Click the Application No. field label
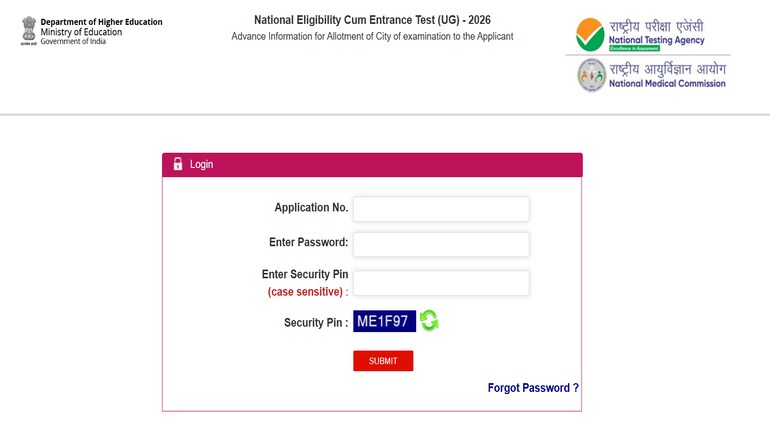The width and height of the screenshot is (770, 431). click(311, 208)
